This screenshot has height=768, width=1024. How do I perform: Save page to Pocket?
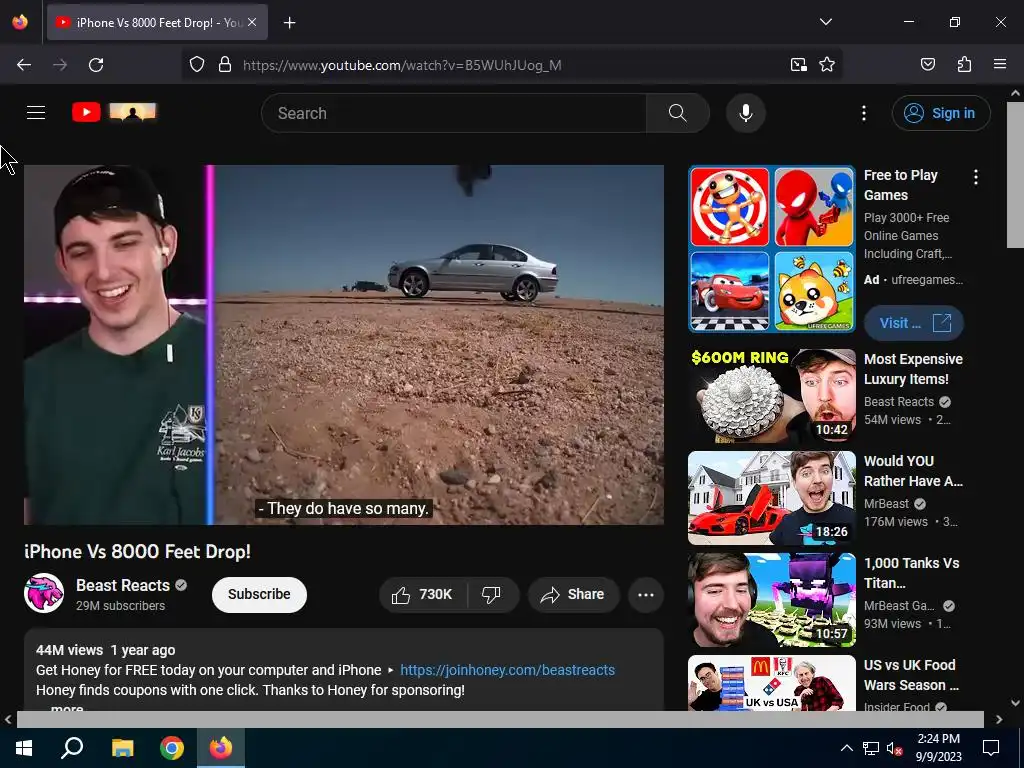click(x=927, y=65)
